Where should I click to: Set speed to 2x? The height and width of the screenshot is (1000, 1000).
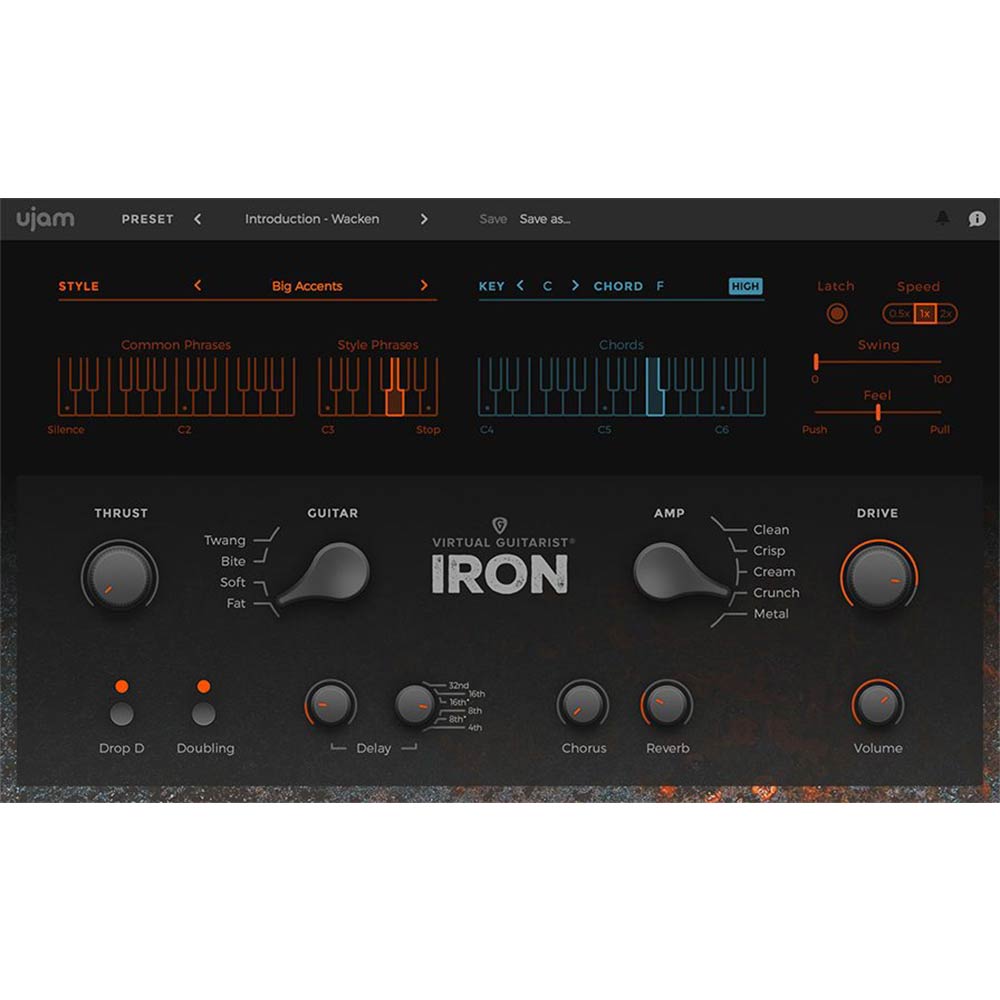(x=946, y=313)
